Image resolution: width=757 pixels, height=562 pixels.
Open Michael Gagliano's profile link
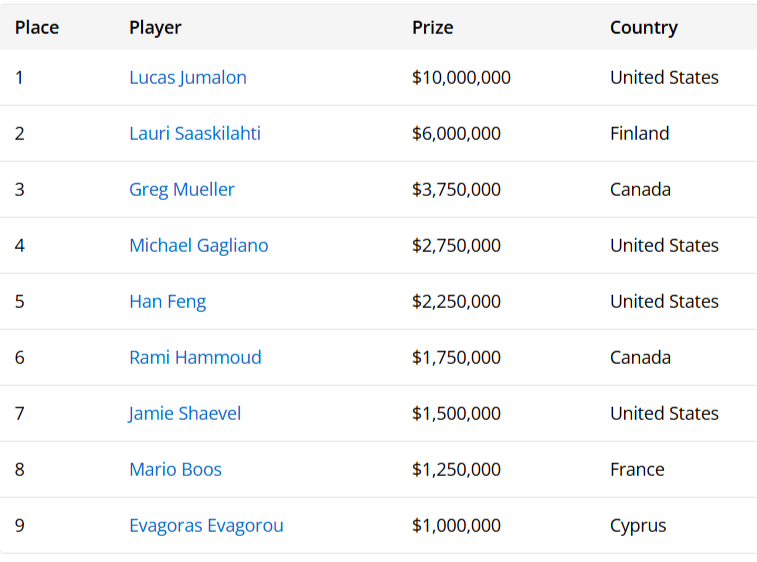click(x=199, y=246)
